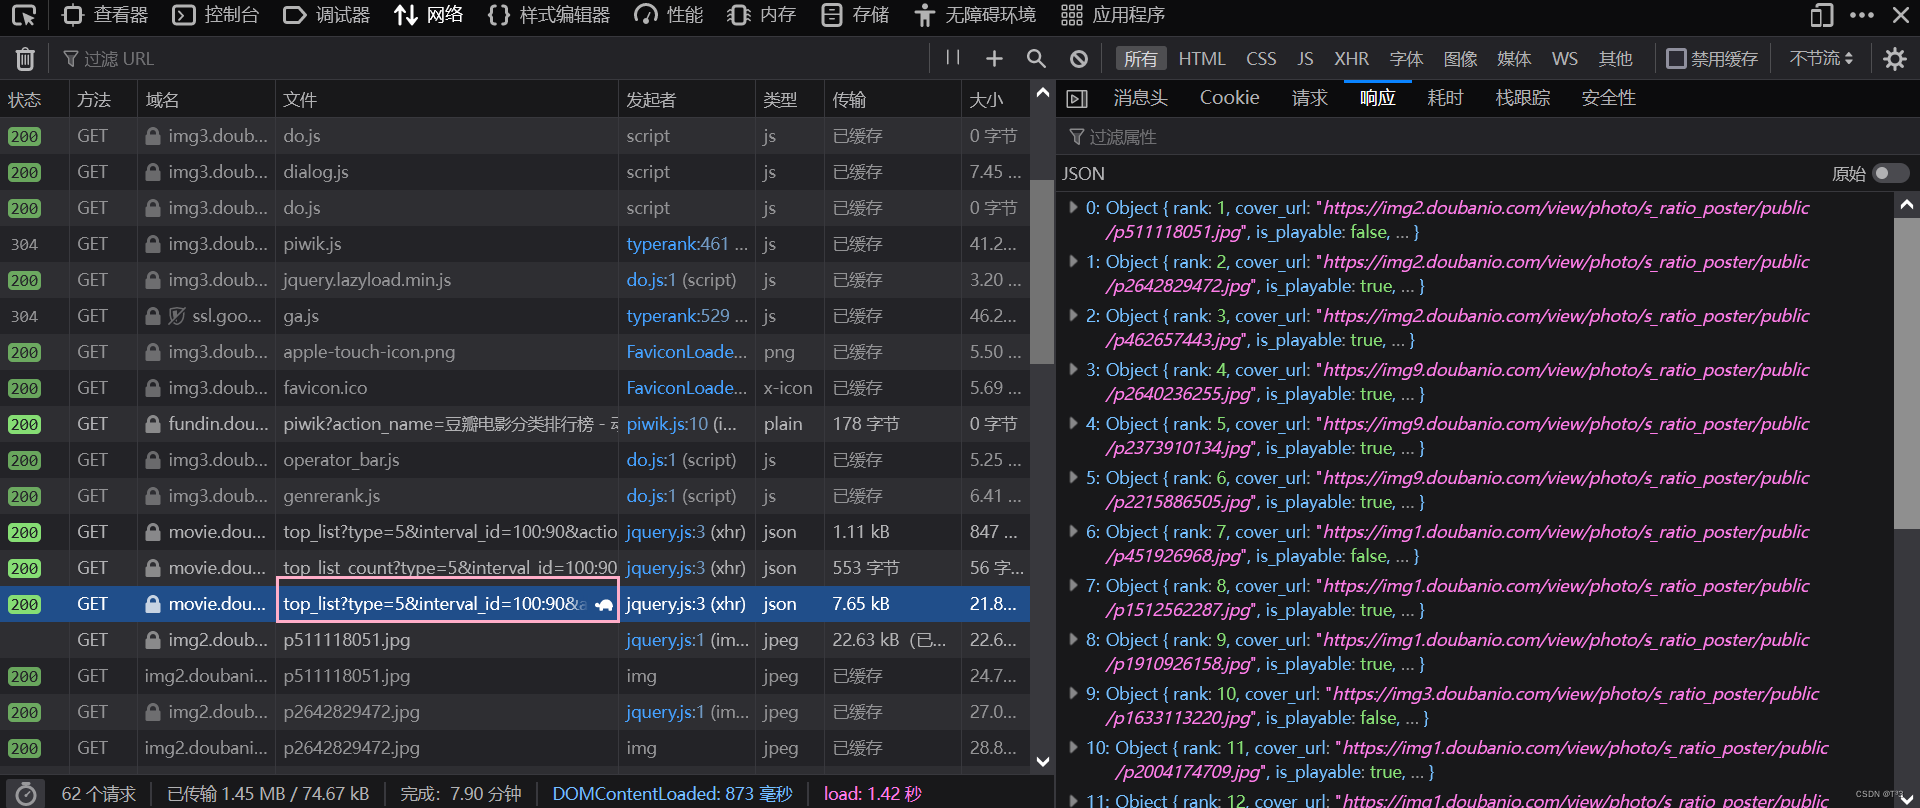This screenshot has width=1920, height=808.
Task: Enable the 禁用缓存 checkbox
Action: [x=1676, y=59]
